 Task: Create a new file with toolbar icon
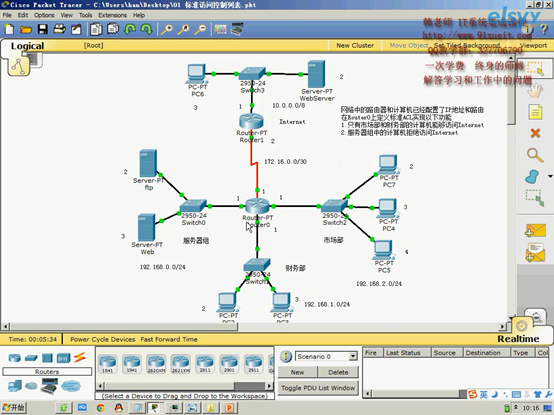pos(9,29)
